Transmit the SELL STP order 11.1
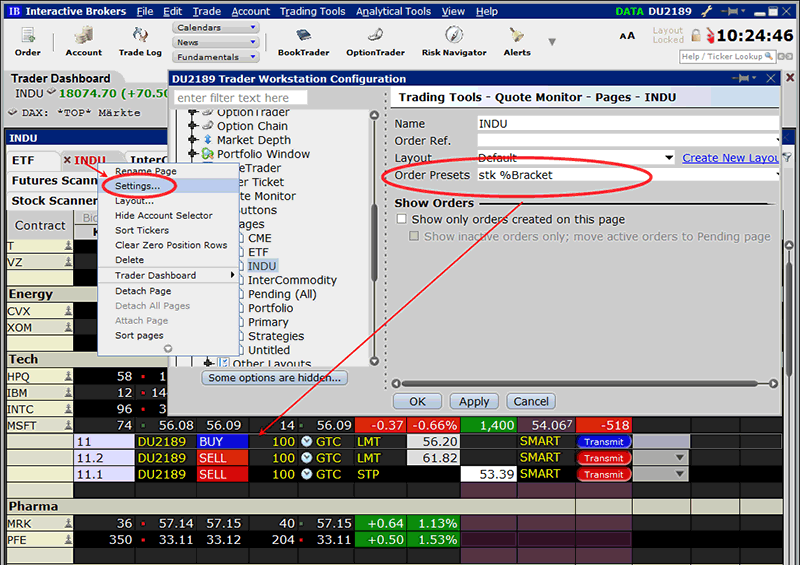This screenshot has height=565, width=800. pyautogui.click(x=604, y=474)
